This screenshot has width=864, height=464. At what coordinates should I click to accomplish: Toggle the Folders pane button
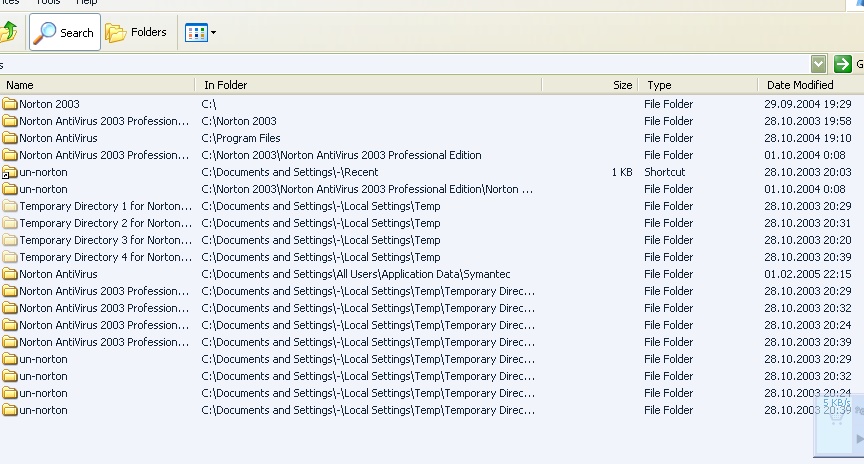(137, 33)
